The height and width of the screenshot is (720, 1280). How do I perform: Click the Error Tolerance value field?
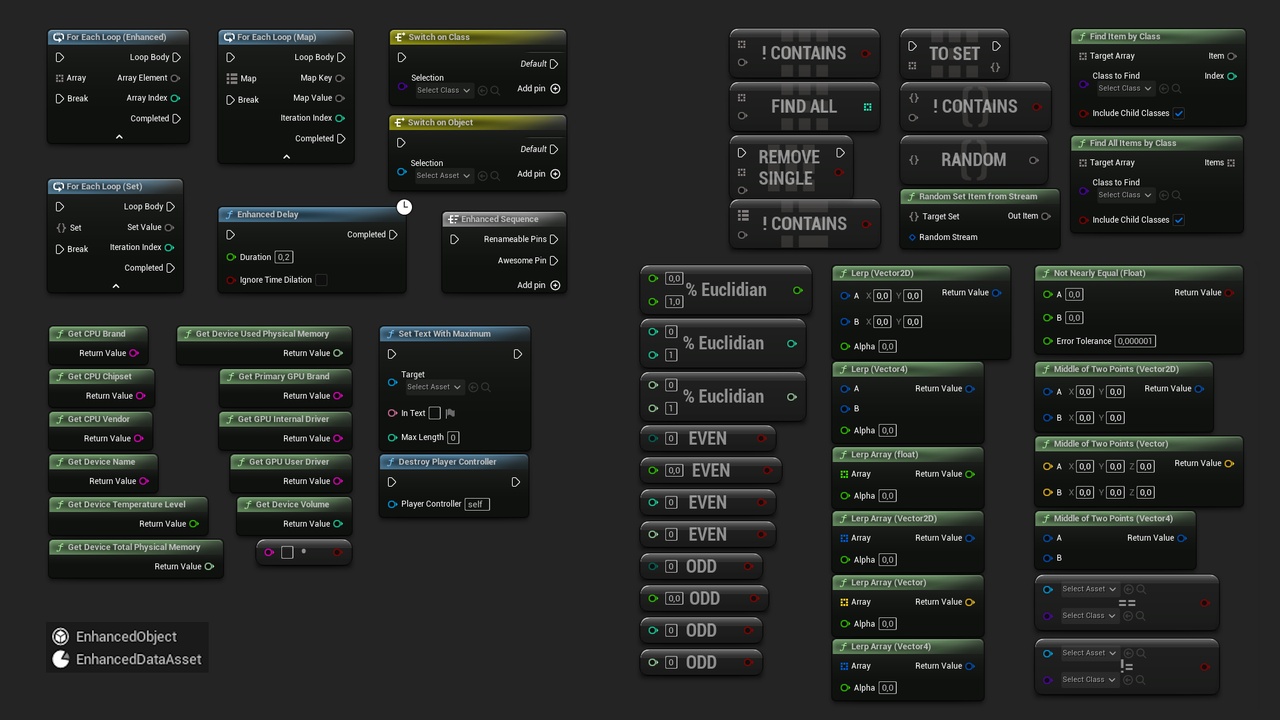[1135, 341]
